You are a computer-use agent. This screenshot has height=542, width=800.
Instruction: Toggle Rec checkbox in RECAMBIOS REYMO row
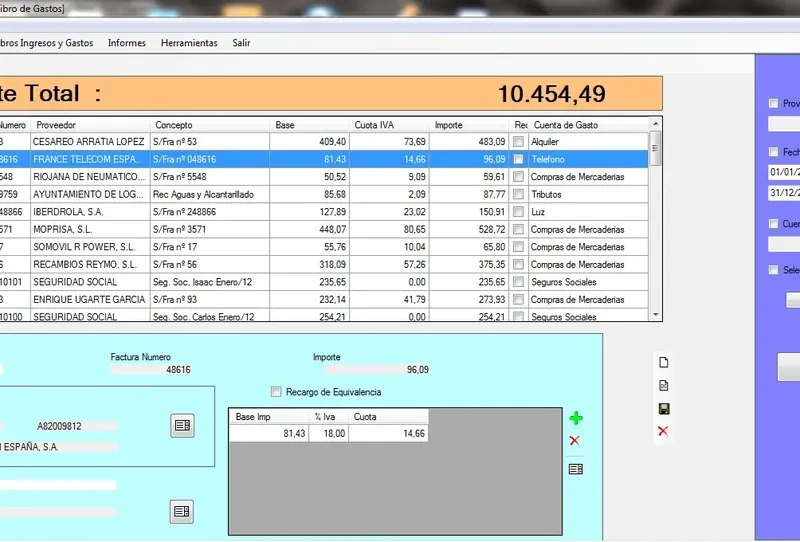518,264
